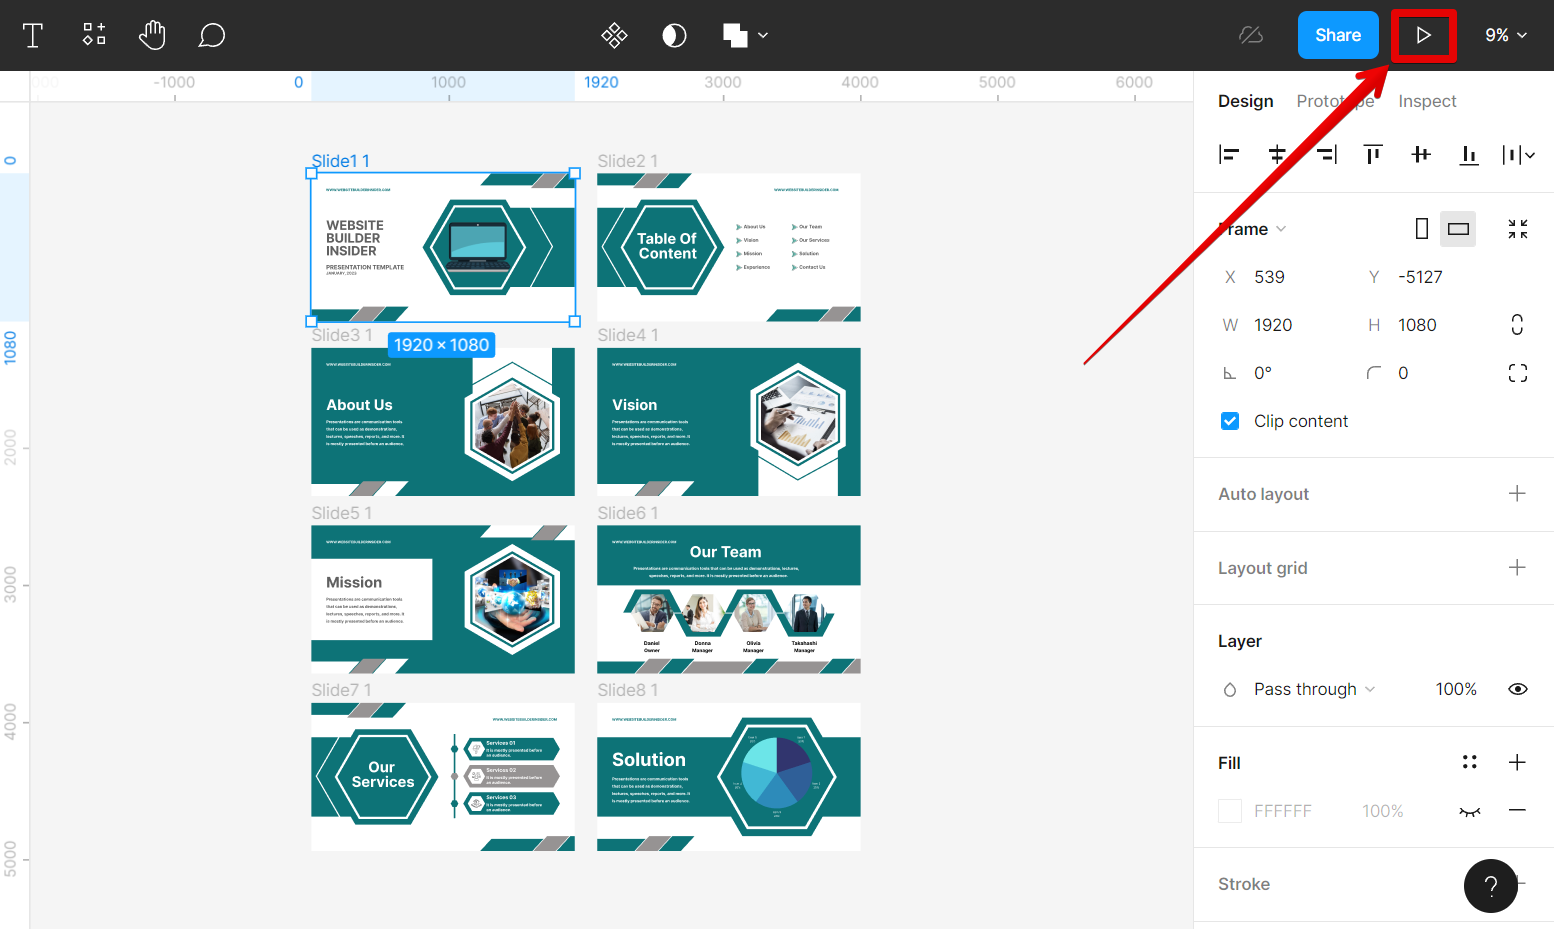The width and height of the screenshot is (1554, 929).
Task: Open the zoom level dropdown
Action: tap(1505, 35)
